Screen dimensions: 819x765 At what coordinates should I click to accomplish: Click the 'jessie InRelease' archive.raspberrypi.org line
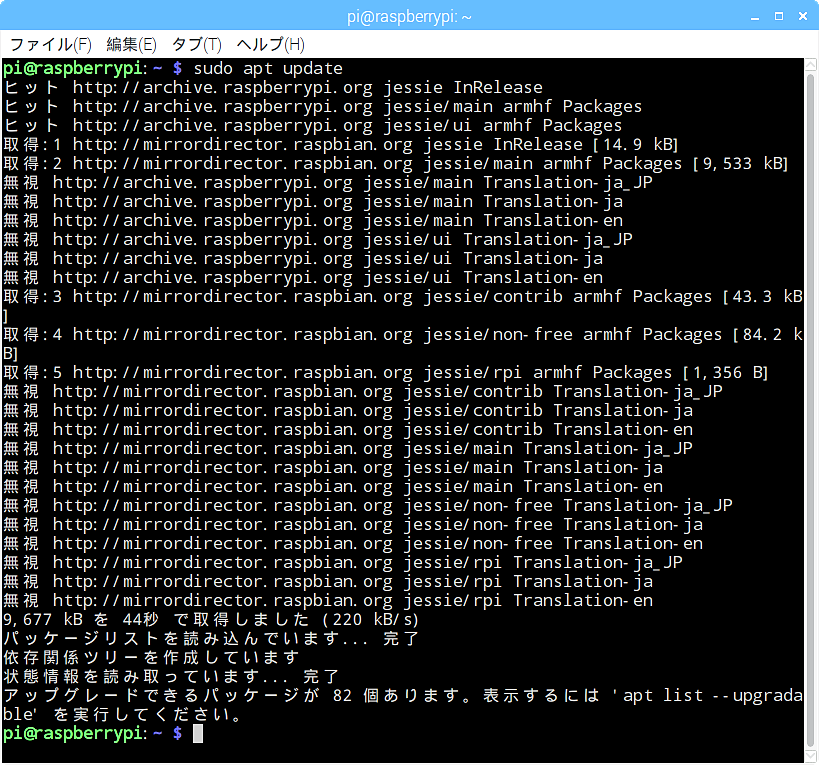pos(273,87)
